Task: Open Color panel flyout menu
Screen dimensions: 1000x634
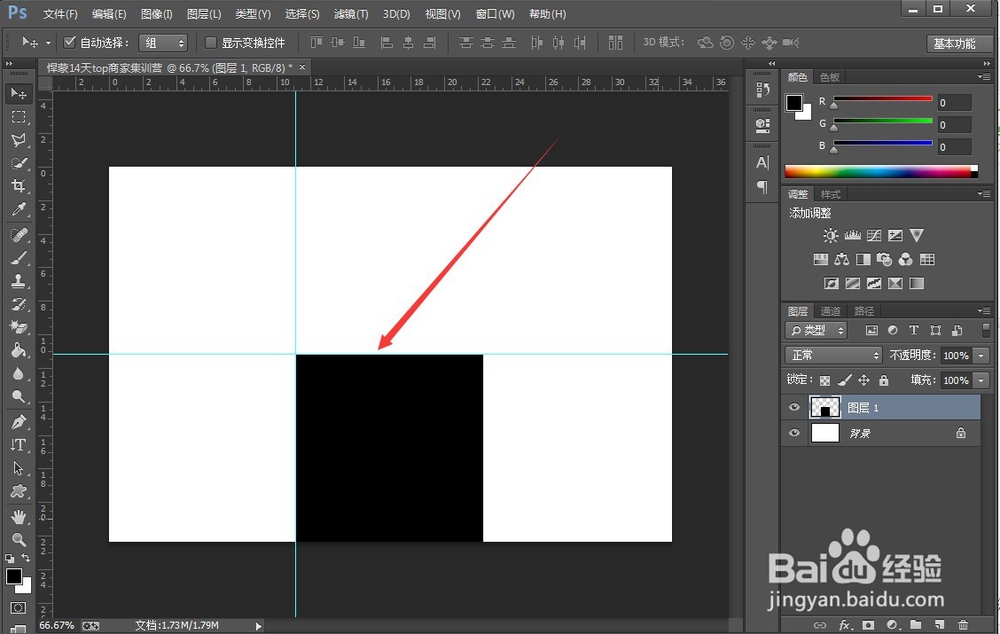Action: 983,77
